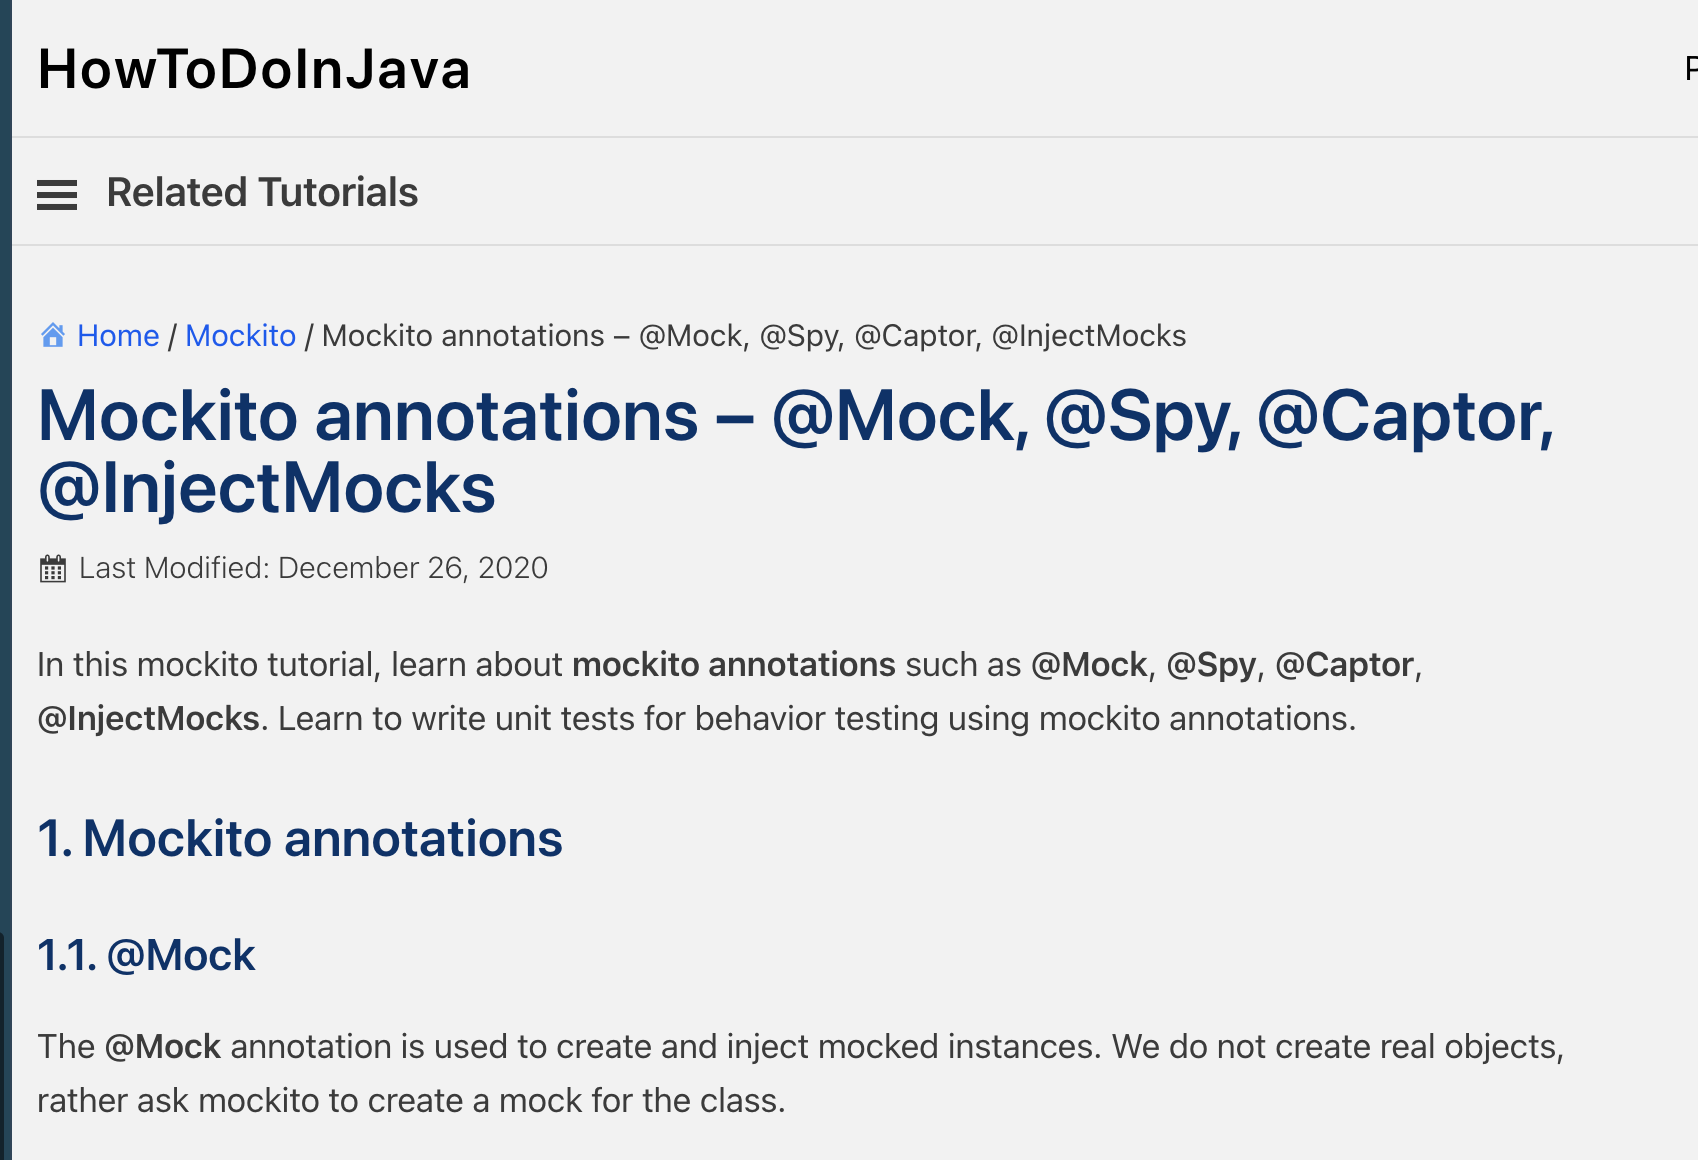Click the current page breadcrumb text
The image size is (1698, 1160).
tap(752, 336)
